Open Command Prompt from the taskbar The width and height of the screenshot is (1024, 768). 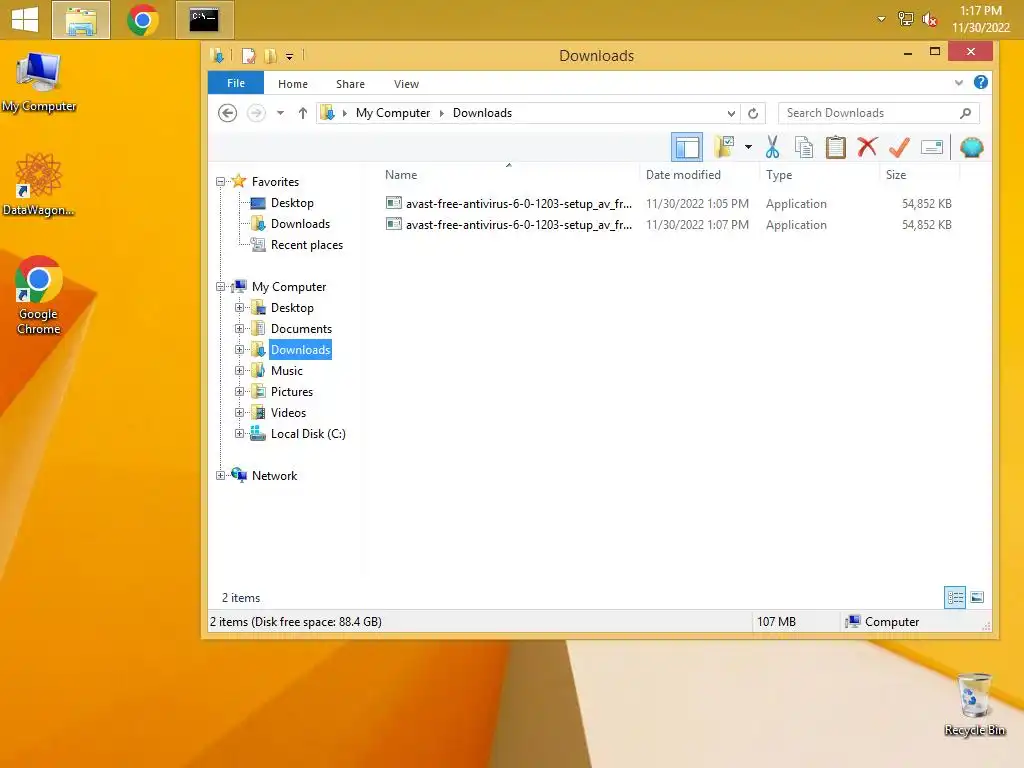tap(204, 20)
